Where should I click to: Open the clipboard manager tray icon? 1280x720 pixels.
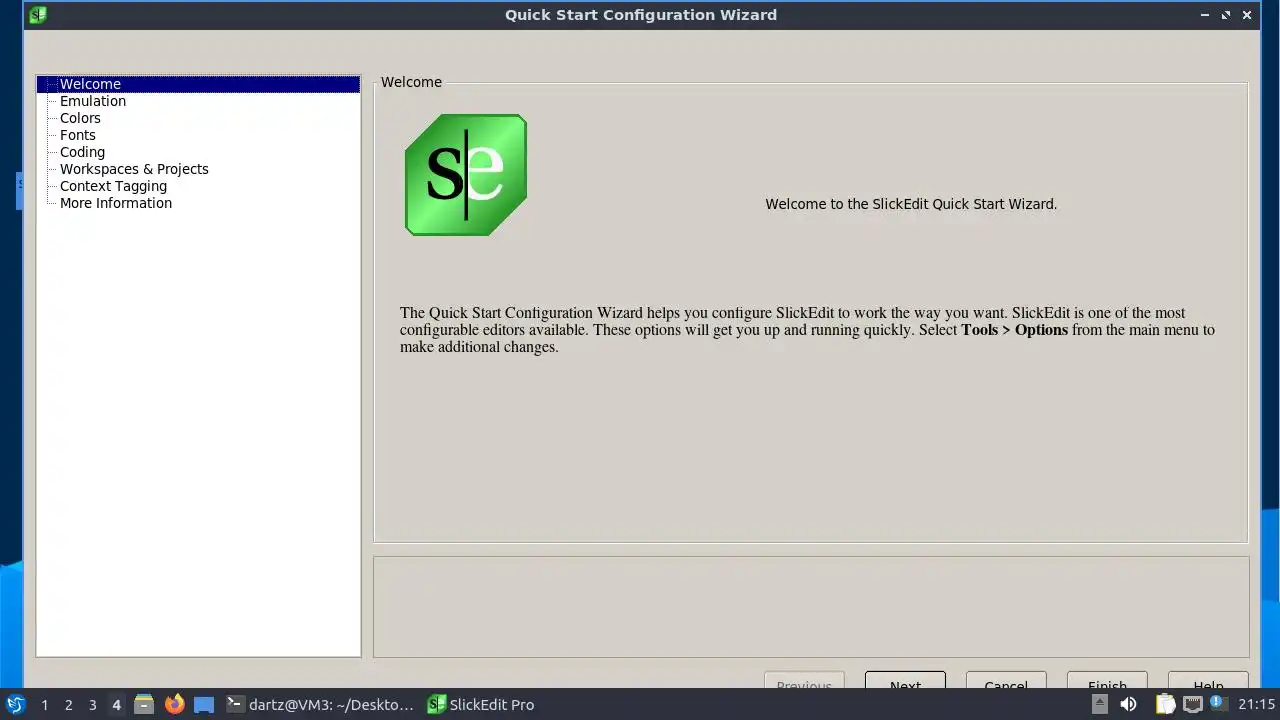tap(1165, 704)
